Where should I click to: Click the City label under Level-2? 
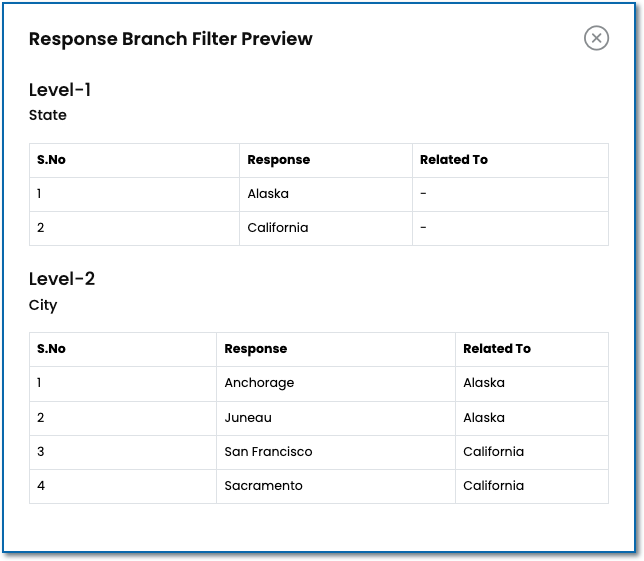pyautogui.click(x=43, y=305)
